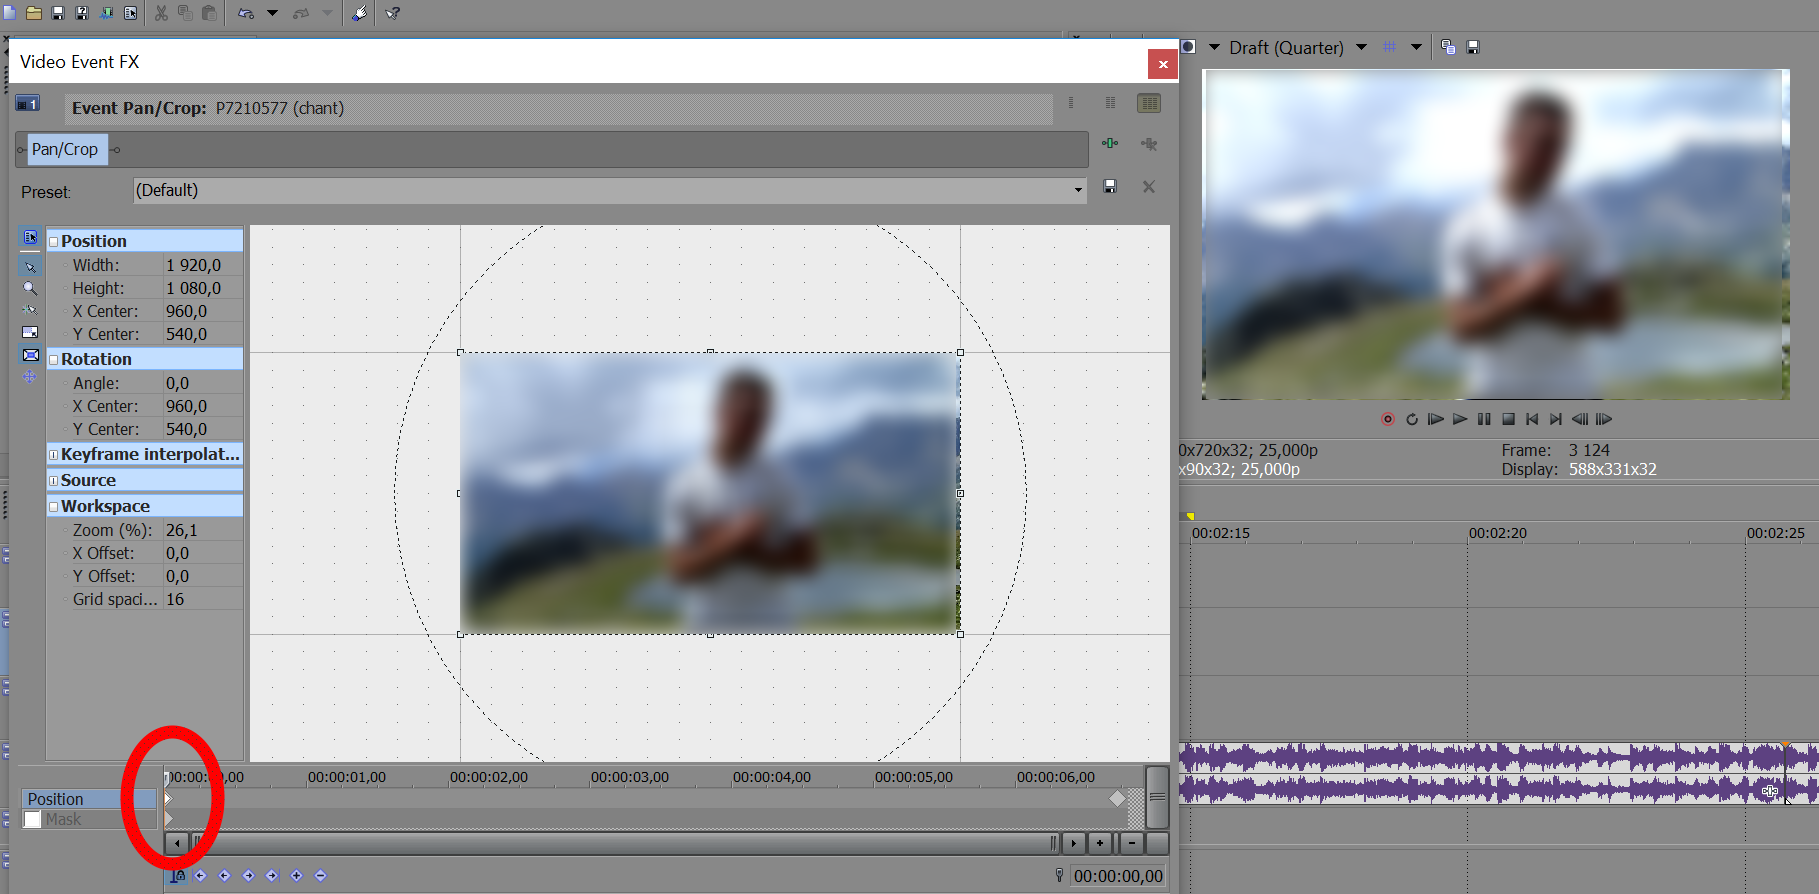The width and height of the screenshot is (1819, 894).
Task: Toggle the preview Overlays grid icon
Action: pyautogui.click(x=1389, y=47)
